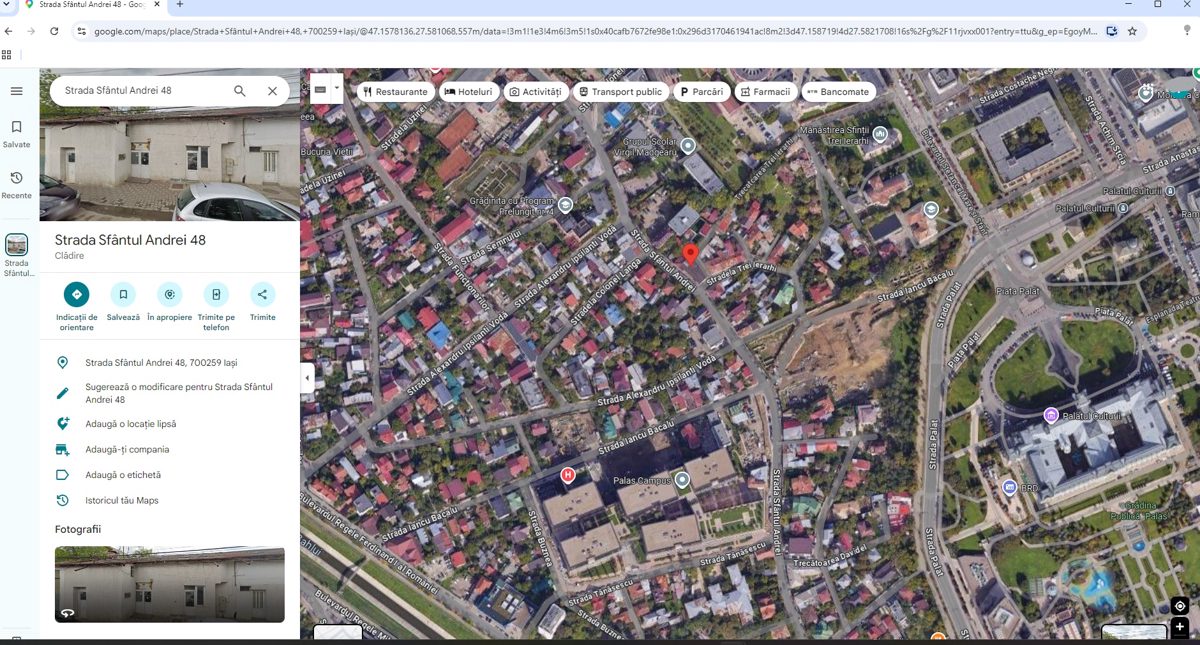The height and width of the screenshot is (645, 1200).
Task: Open the Recente history sidebar item
Action: pos(16,185)
